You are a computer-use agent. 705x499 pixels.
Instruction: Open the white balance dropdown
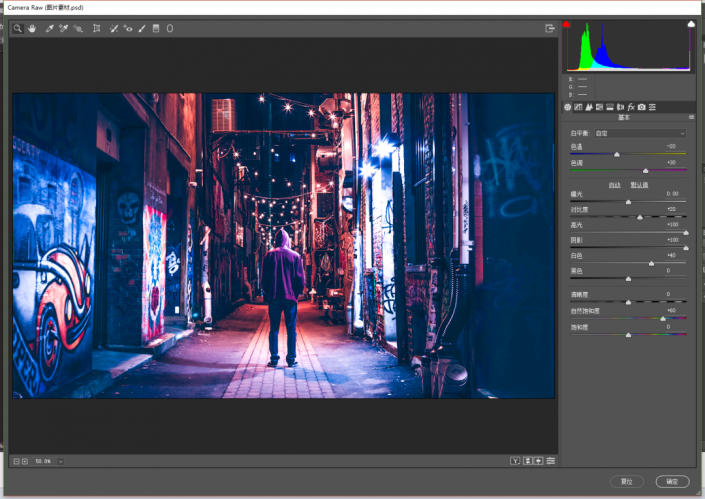(640, 134)
